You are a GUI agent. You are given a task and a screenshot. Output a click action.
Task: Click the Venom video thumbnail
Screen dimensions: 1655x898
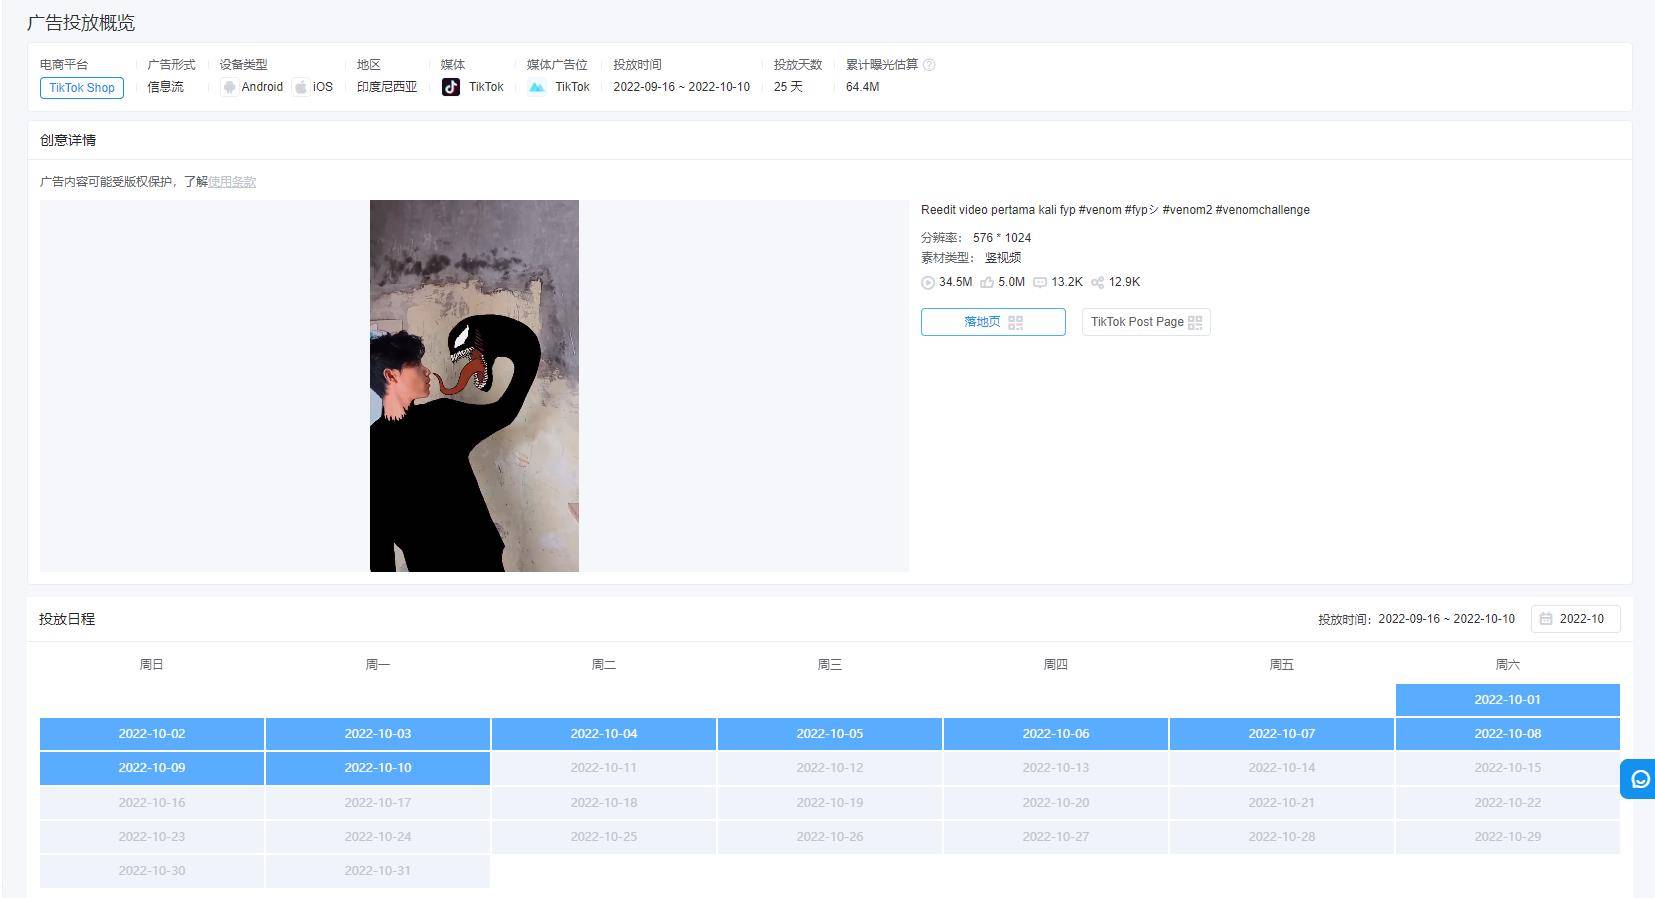pos(474,386)
